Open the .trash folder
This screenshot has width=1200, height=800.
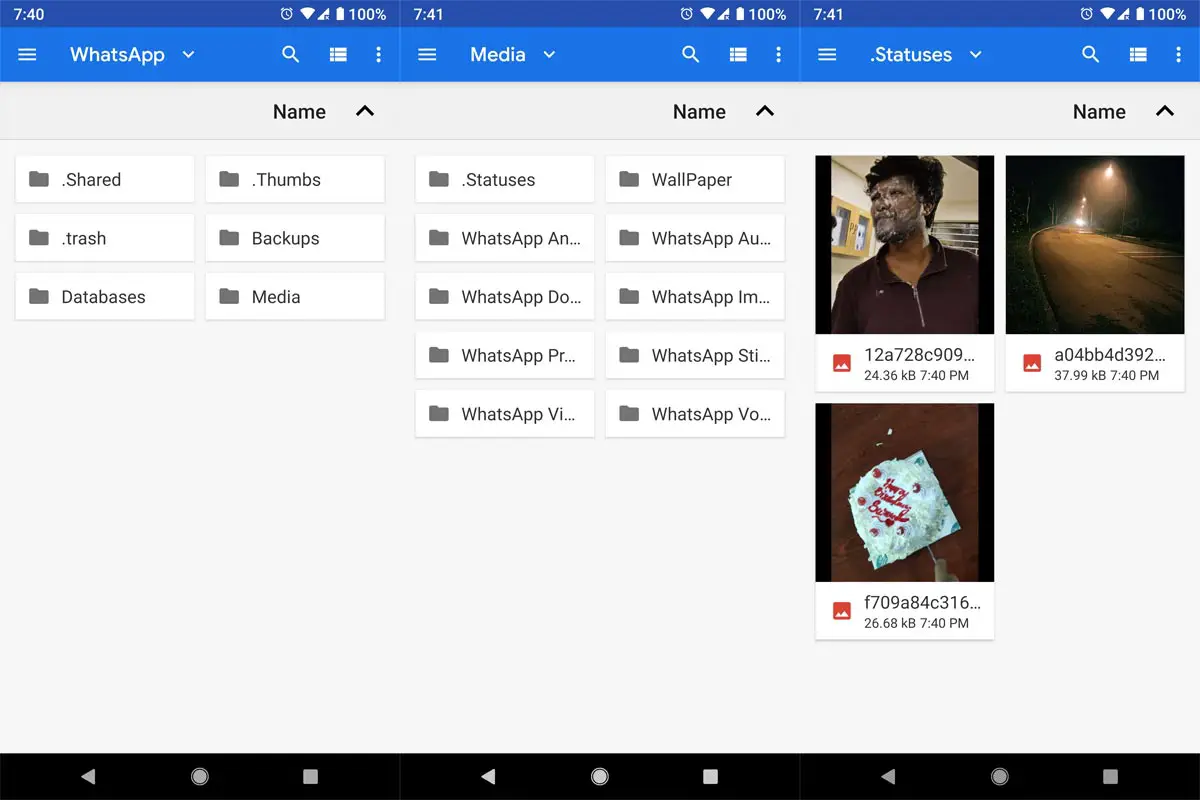105,238
